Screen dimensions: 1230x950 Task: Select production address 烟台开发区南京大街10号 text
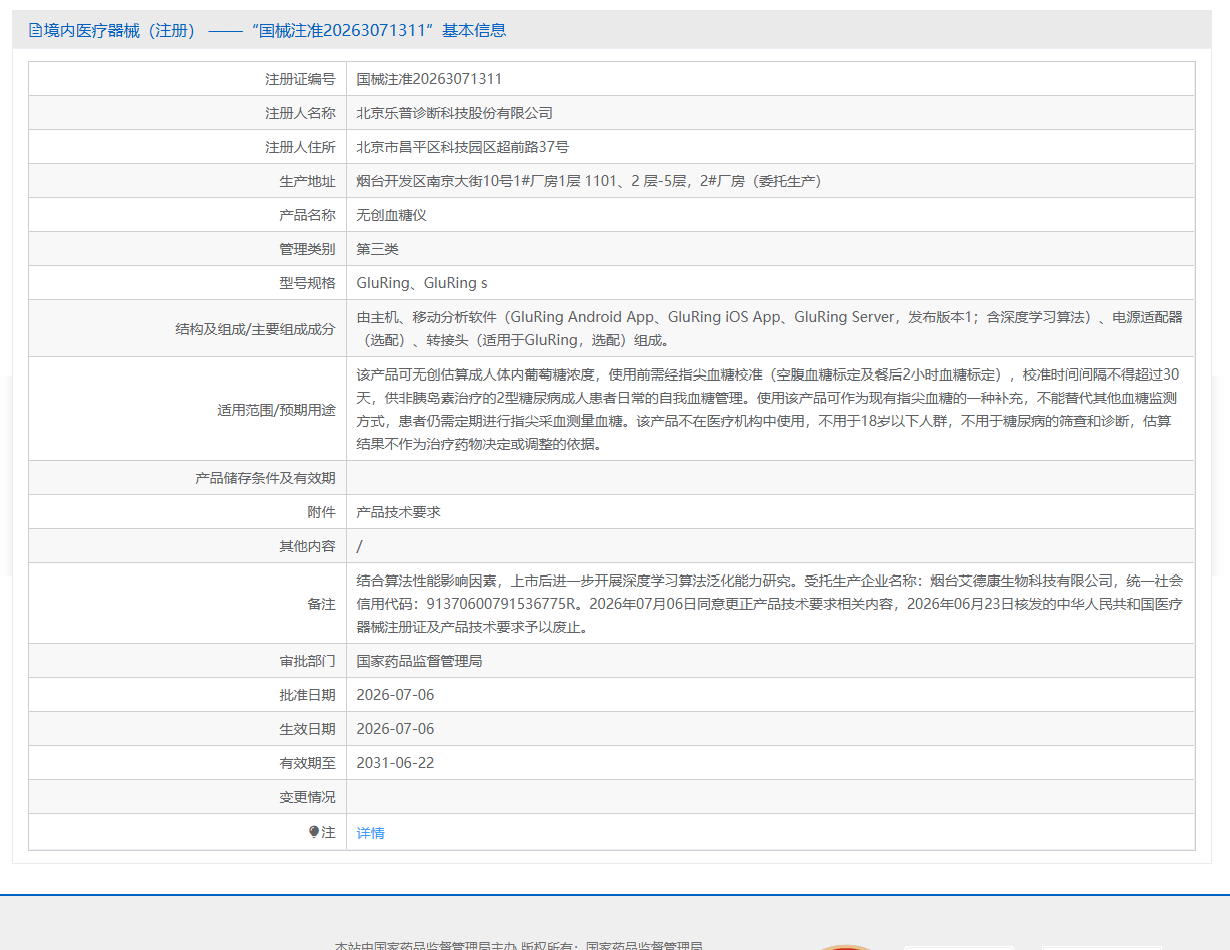[589, 181]
